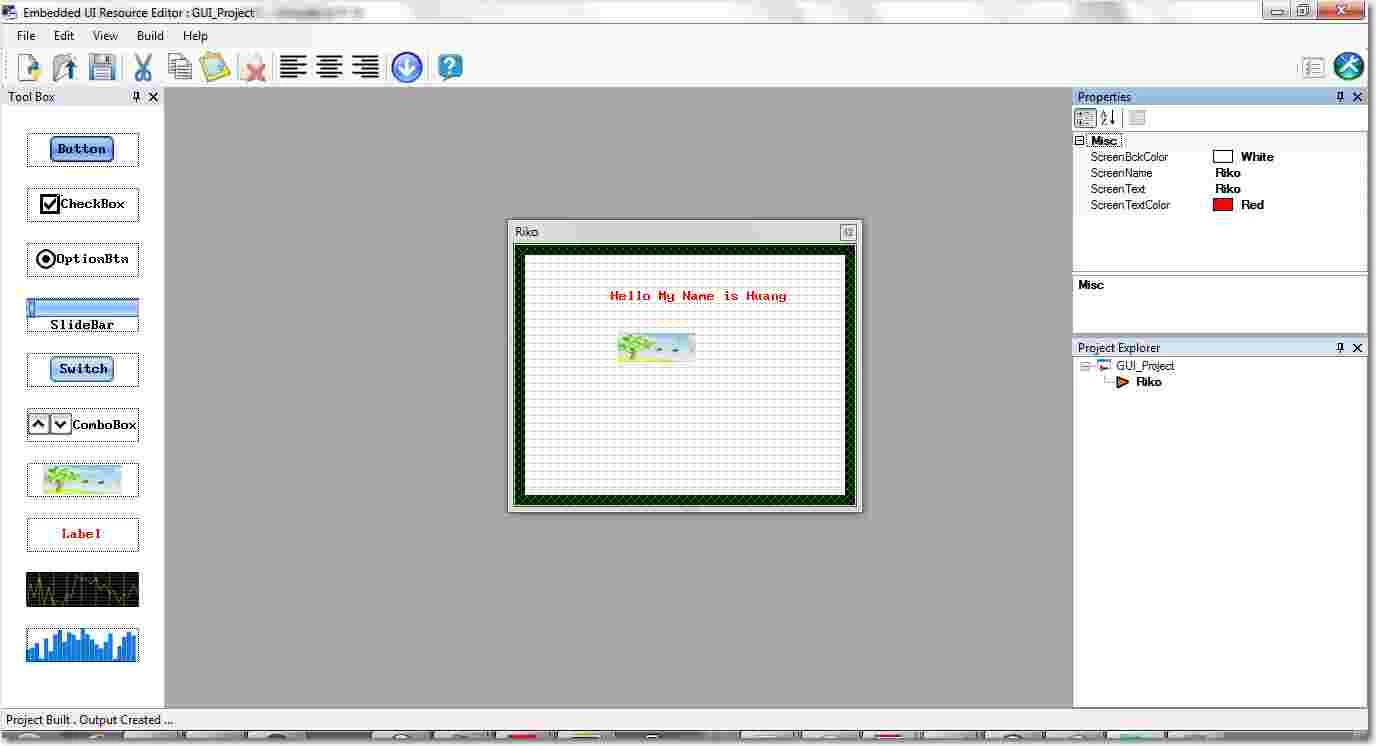Save the project with the floppy disk icon
Image resolution: width=1376 pixels, height=746 pixels.
[103, 67]
